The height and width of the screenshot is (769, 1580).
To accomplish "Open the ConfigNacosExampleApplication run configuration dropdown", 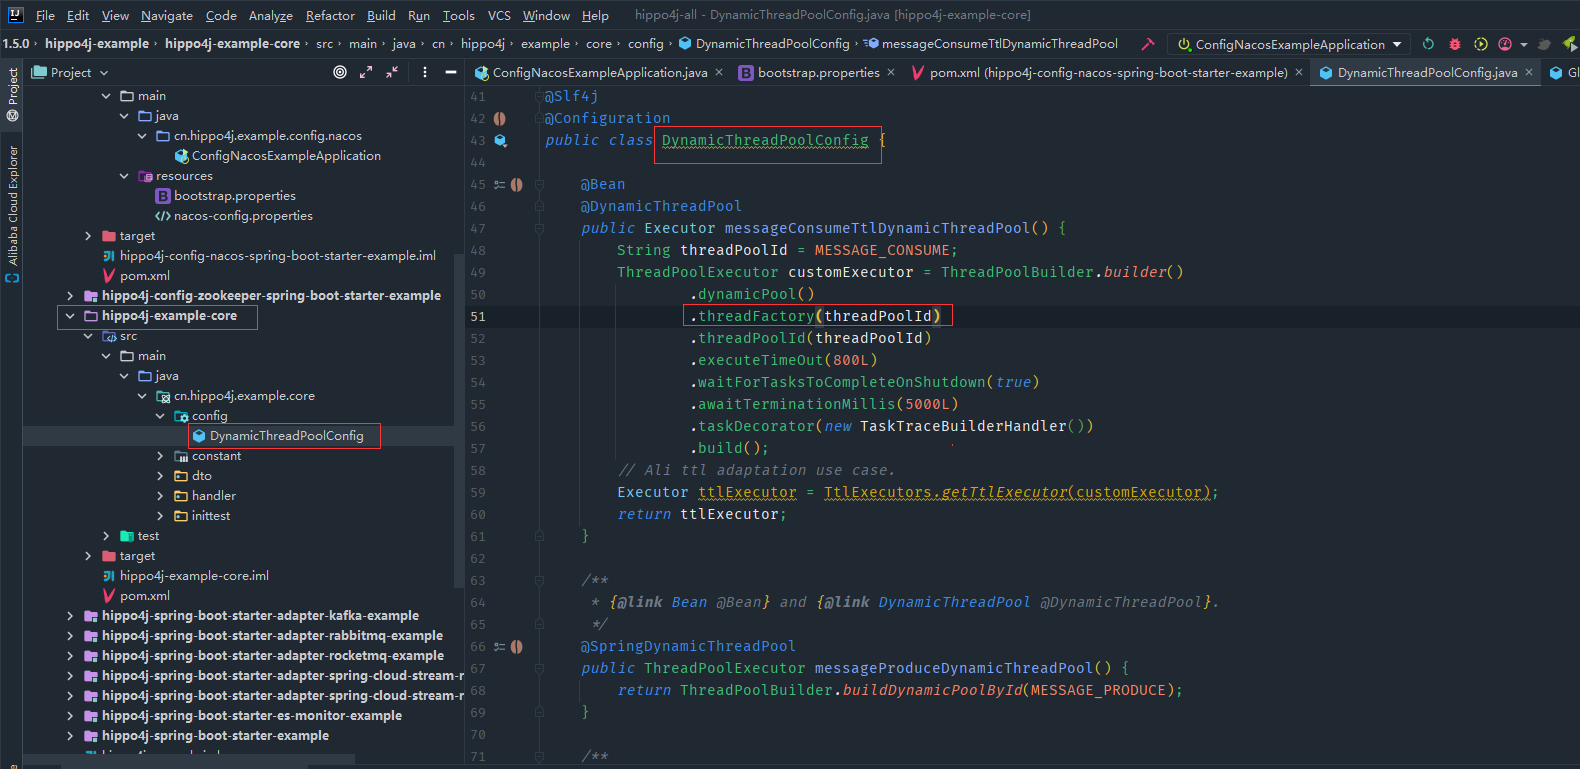I will [1291, 44].
